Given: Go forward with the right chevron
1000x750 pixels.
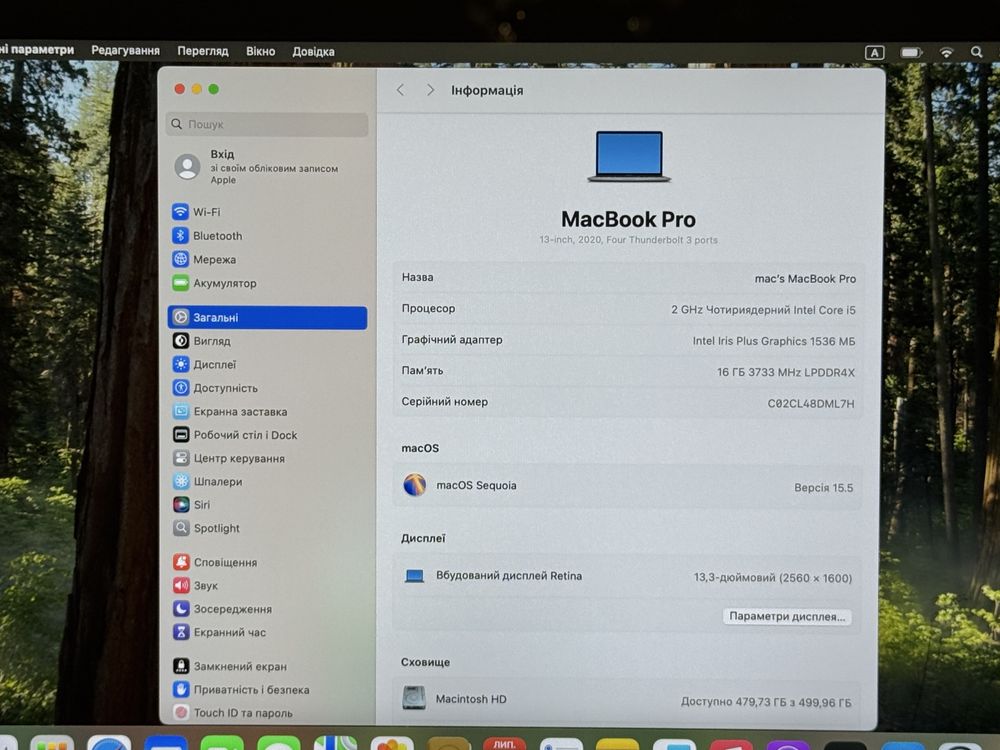Looking at the screenshot, I should coord(430,90).
